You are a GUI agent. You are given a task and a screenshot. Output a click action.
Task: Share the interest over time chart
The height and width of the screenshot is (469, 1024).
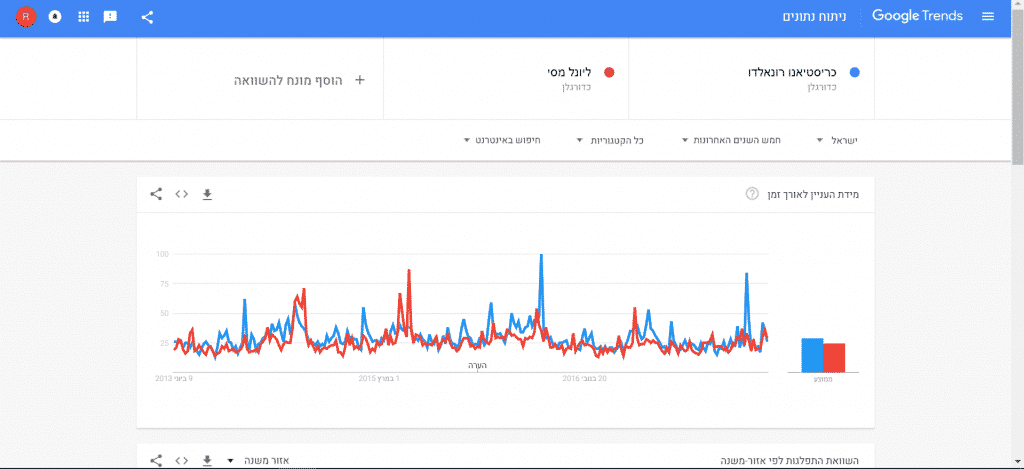click(156, 194)
